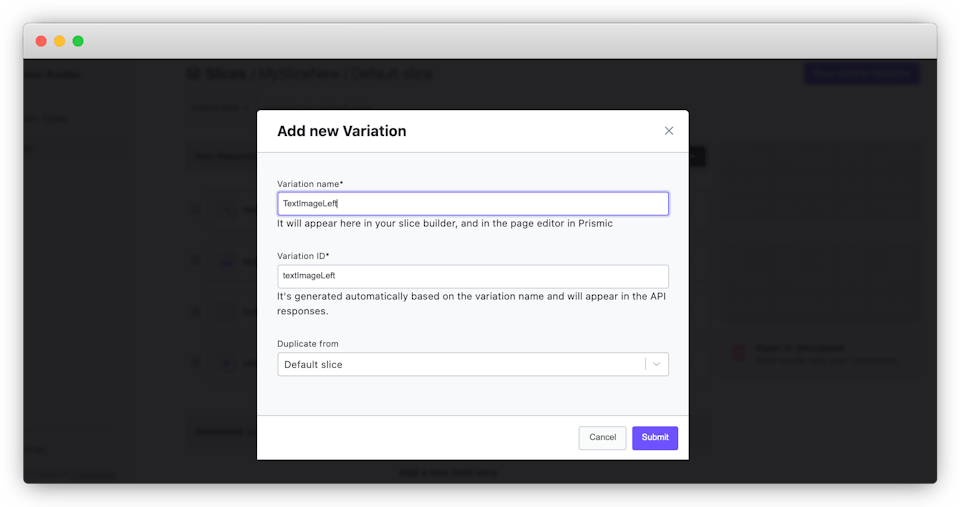Click the "Add new Variation" dialog title
The width and height of the screenshot is (960, 507).
tap(342, 131)
